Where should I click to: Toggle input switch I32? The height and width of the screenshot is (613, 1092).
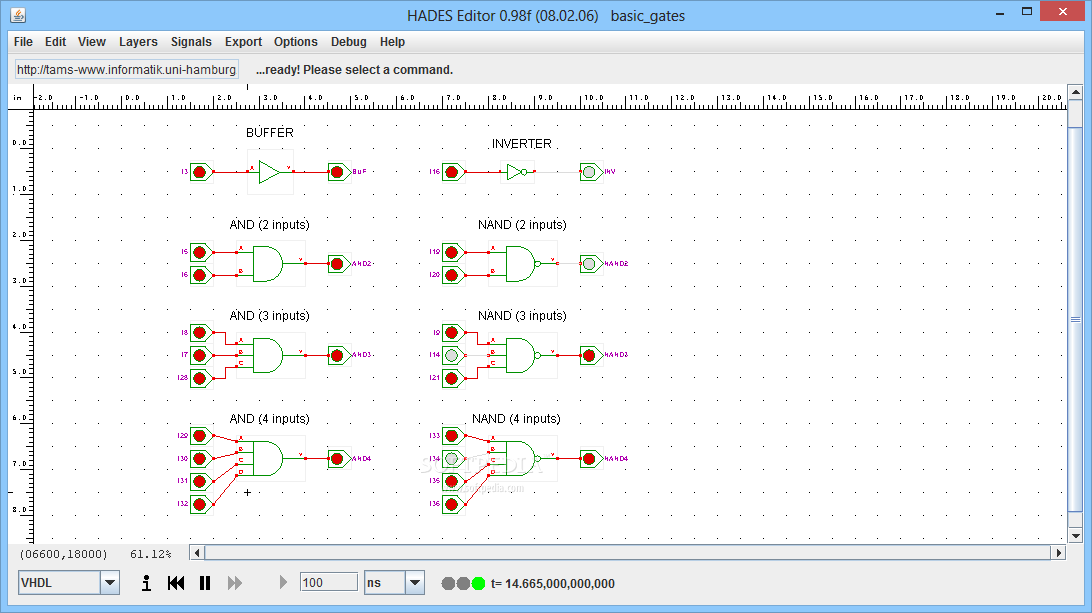tap(201, 504)
